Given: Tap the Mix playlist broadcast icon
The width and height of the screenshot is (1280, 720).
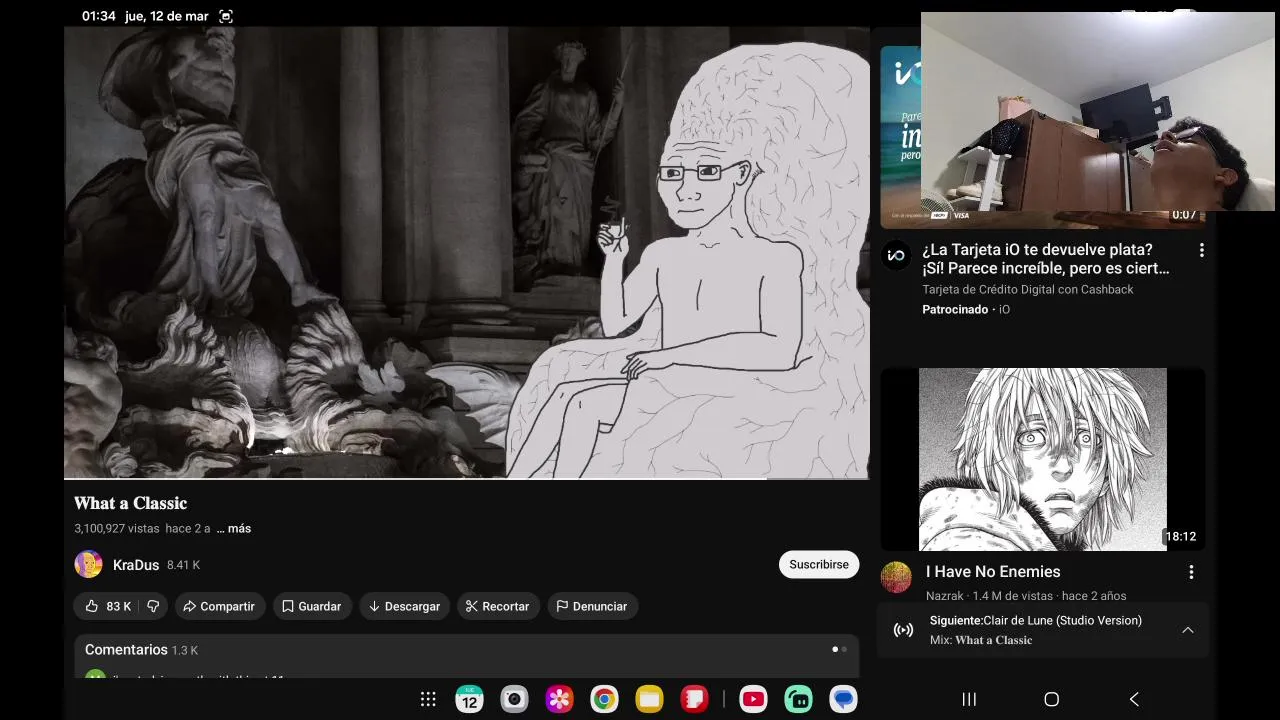Looking at the screenshot, I should [x=903, y=630].
